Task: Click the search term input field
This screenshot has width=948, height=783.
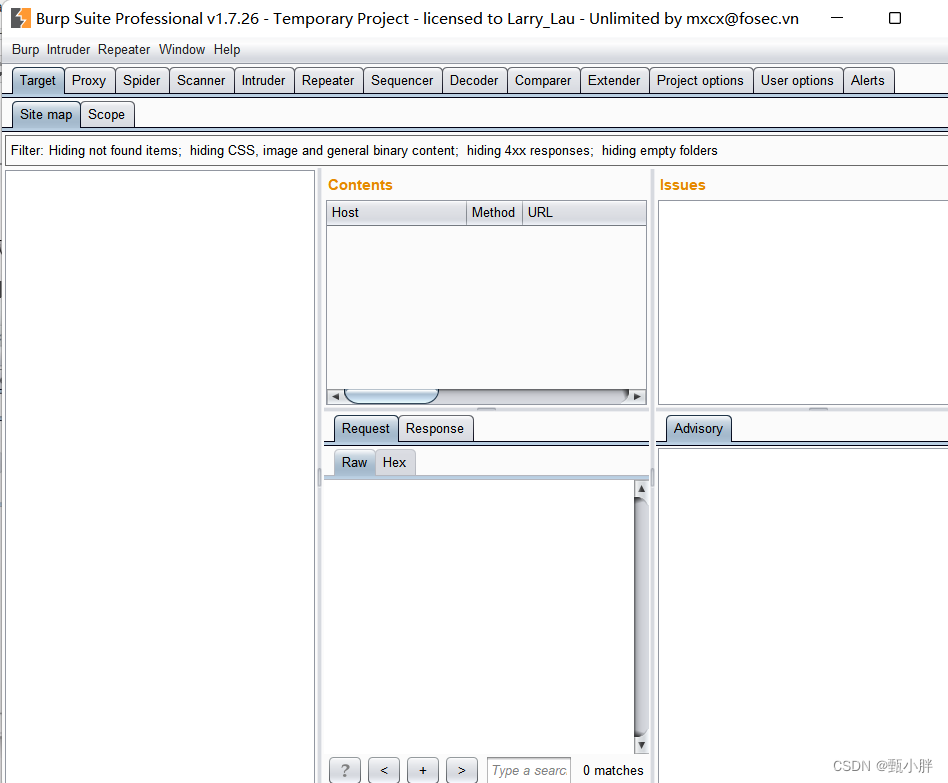Action: pos(529,770)
